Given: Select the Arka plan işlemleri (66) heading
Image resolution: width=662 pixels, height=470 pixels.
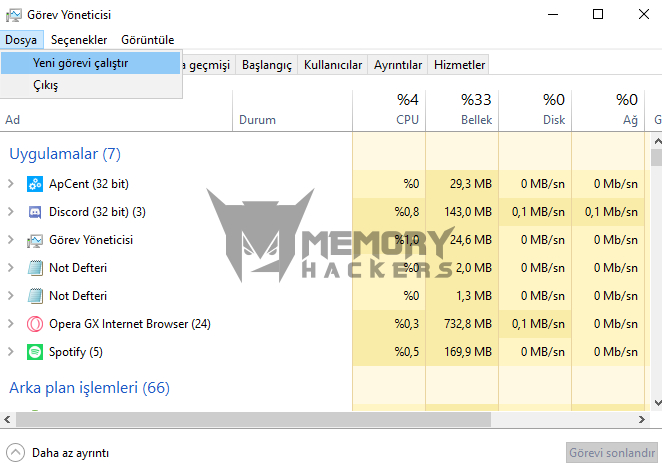Looking at the screenshot, I should pos(90,388).
